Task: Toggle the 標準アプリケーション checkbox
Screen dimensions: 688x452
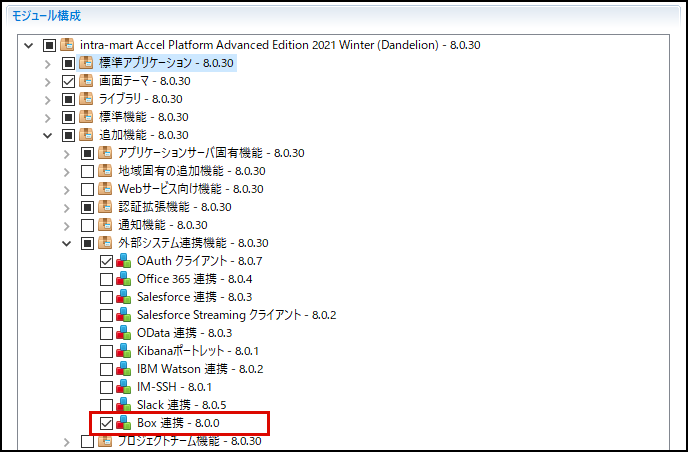Action: tap(68, 63)
